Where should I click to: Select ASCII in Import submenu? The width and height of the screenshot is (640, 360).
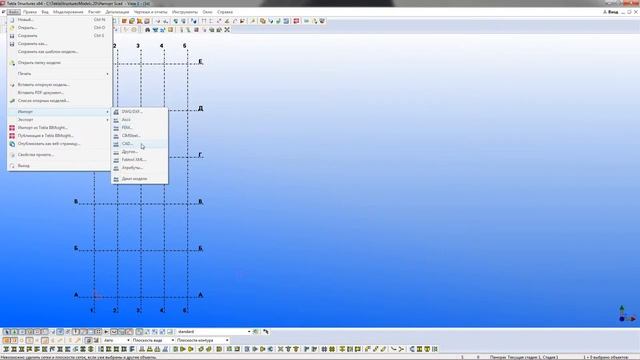coord(140,120)
